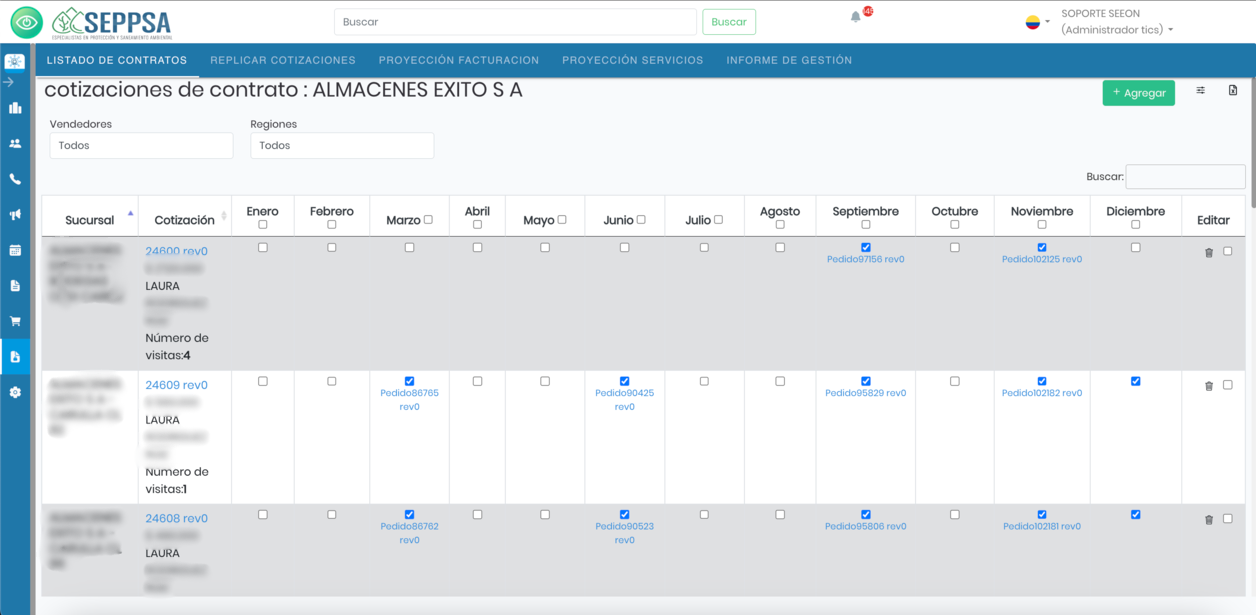Open the notifications bell
The height and width of the screenshot is (615, 1256).
(856, 17)
